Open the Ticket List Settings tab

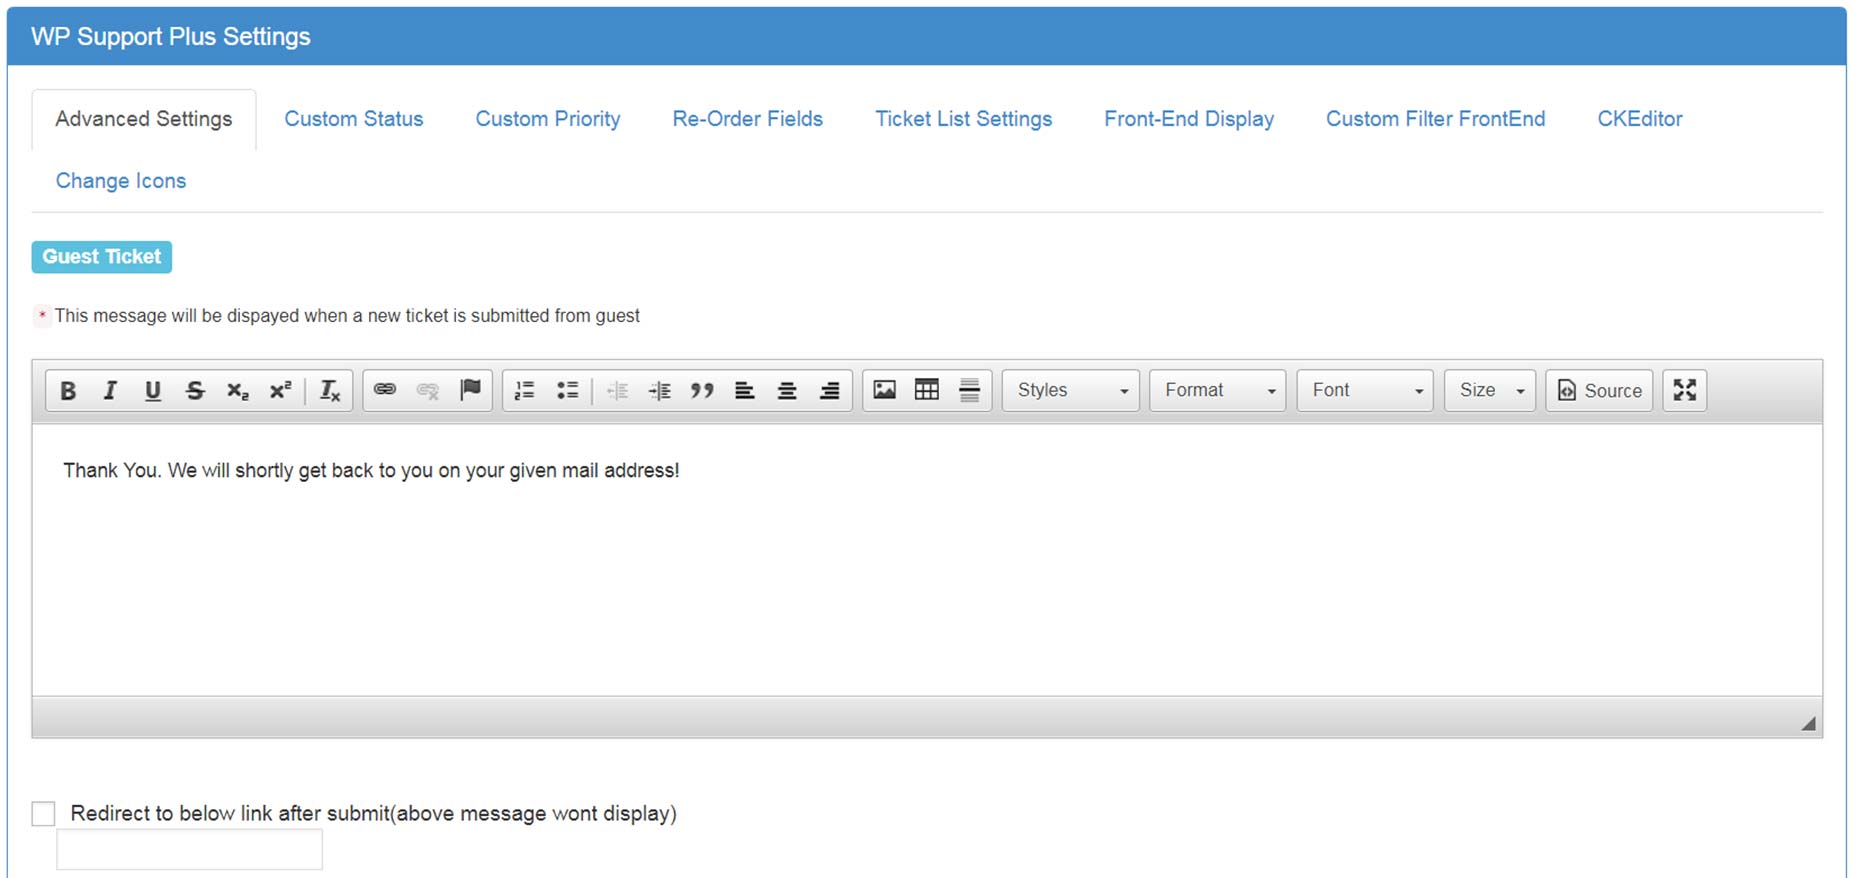pos(963,119)
